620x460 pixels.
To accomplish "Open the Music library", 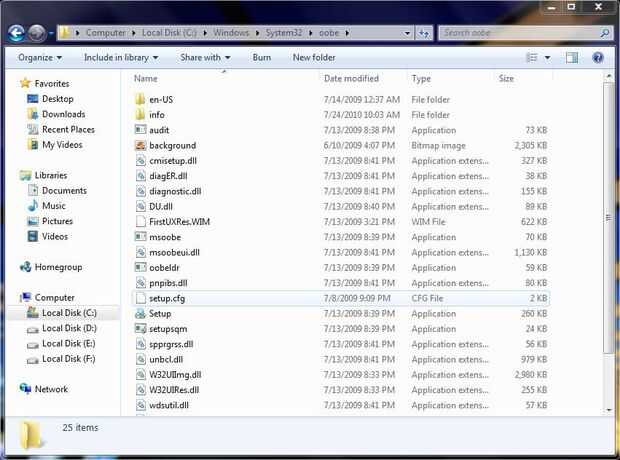I will [54, 206].
